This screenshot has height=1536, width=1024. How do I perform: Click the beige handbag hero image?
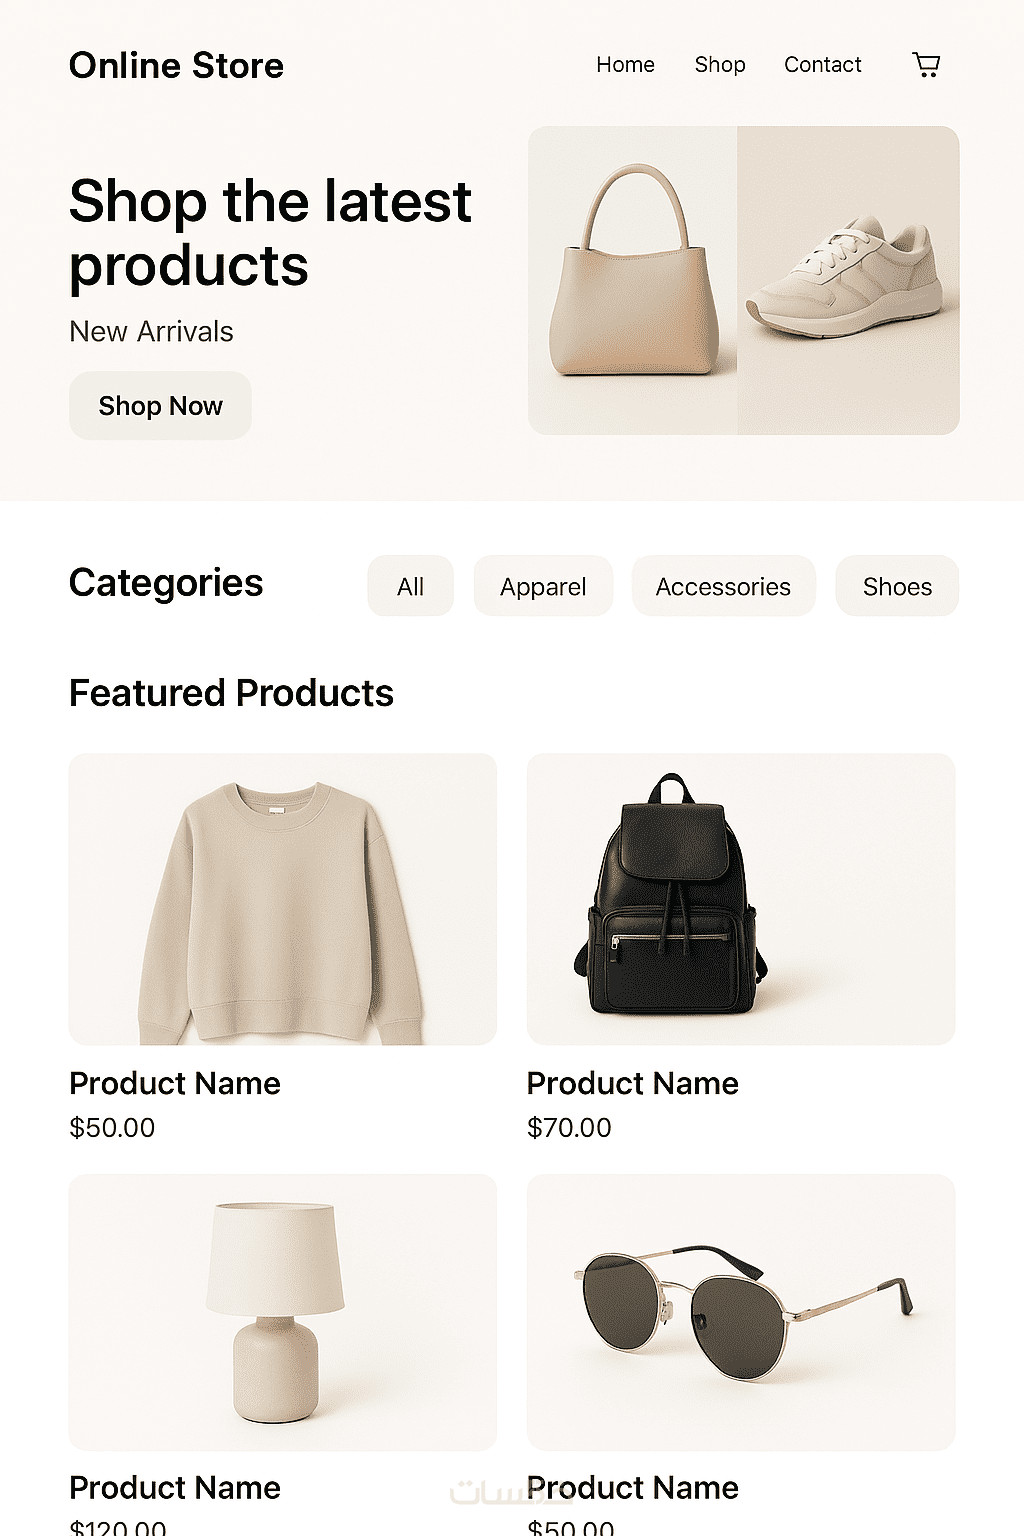coord(633,280)
